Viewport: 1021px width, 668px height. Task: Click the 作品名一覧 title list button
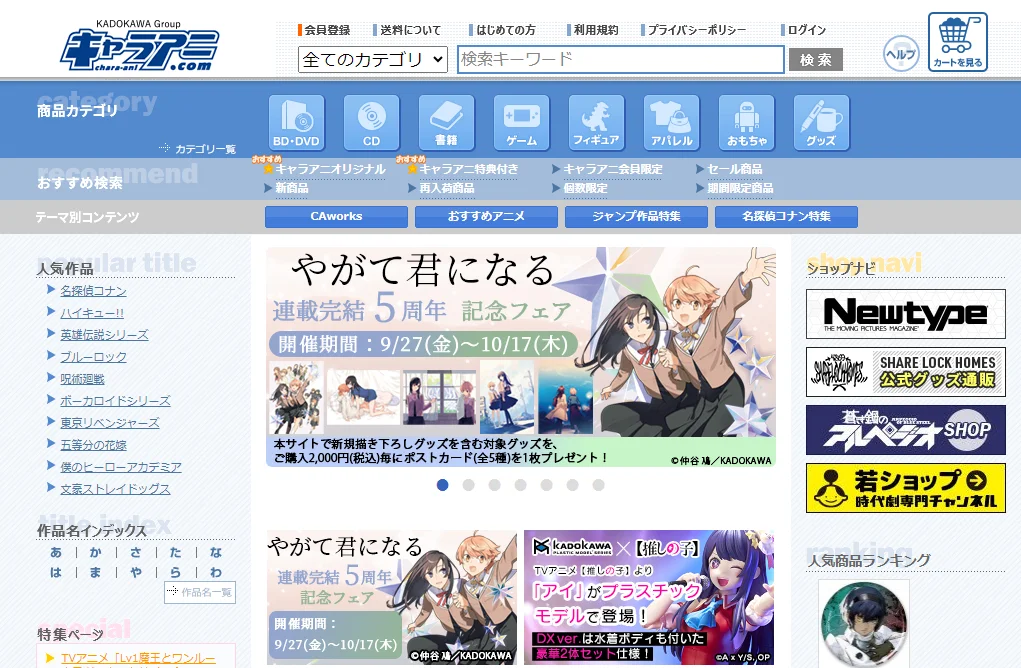coord(200,592)
